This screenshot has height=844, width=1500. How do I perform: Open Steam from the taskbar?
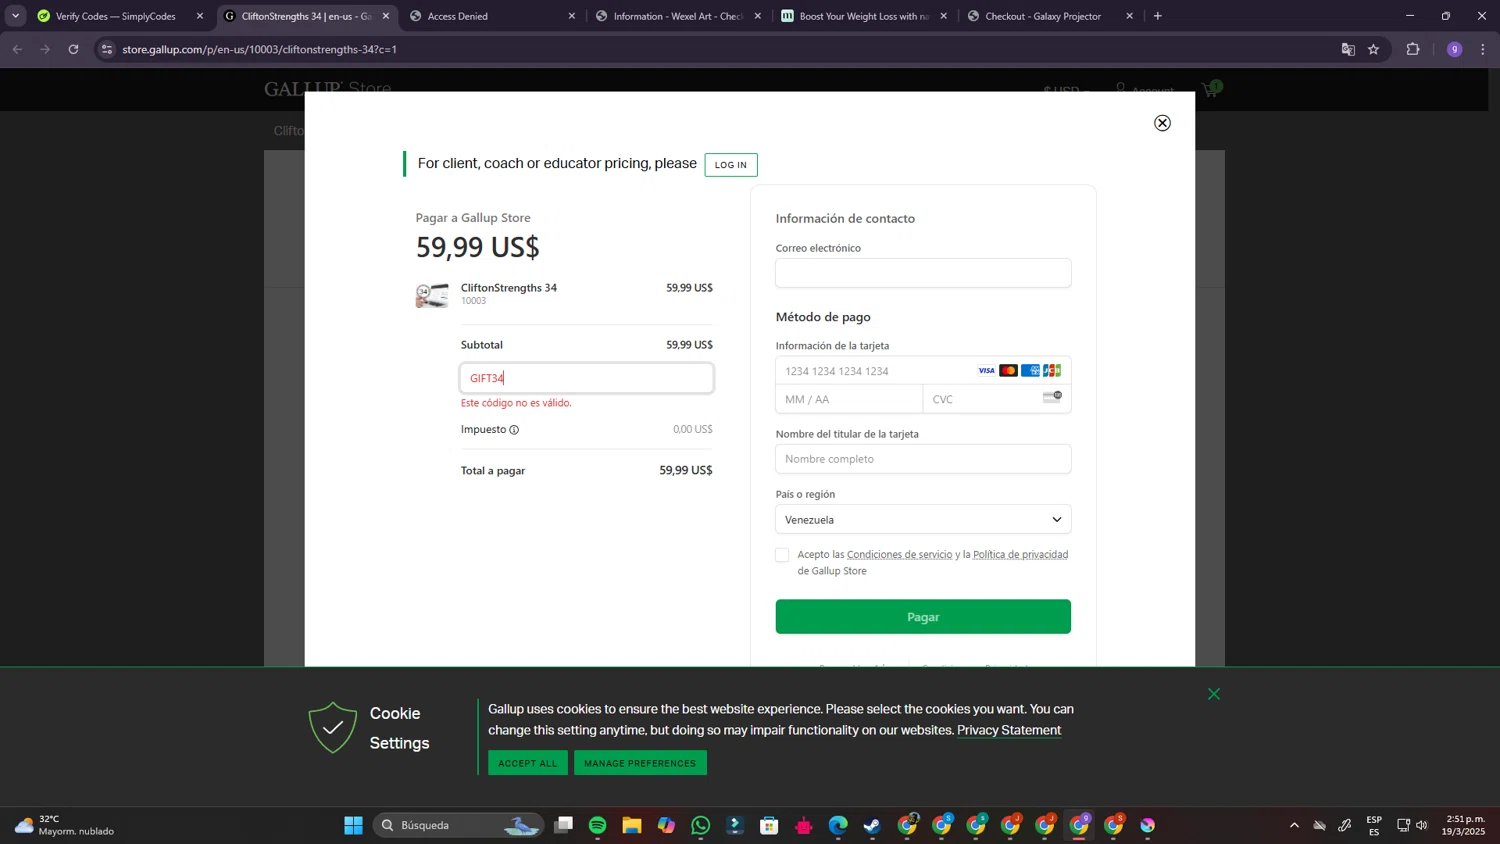click(x=873, y=825)
